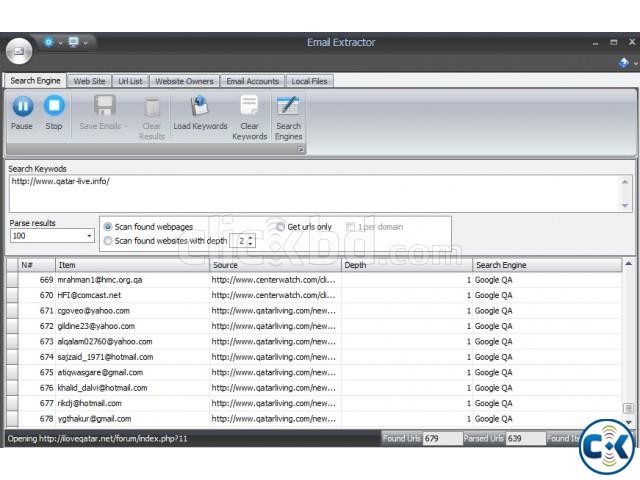Expand the monitor icon dropdown arrow
The image size is (640, 480).
(x=85, y=43)
